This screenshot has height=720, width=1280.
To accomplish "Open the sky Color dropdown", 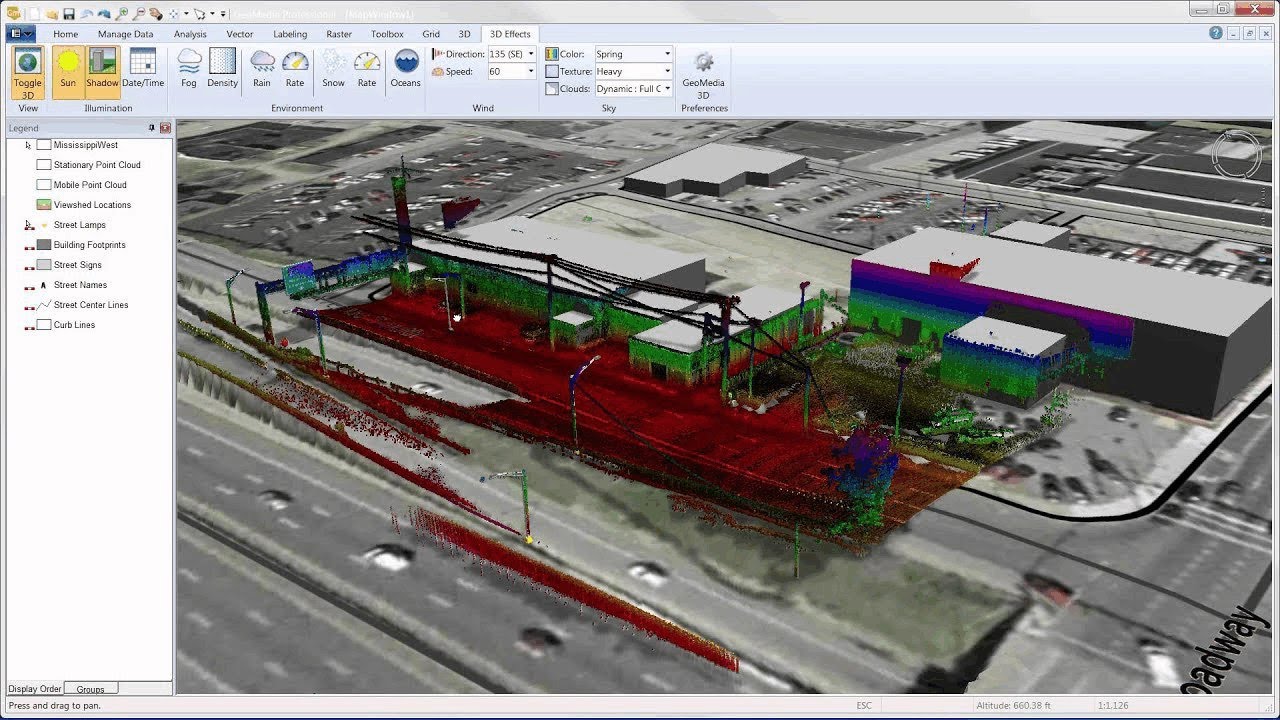I will click(x=667, y=54).
